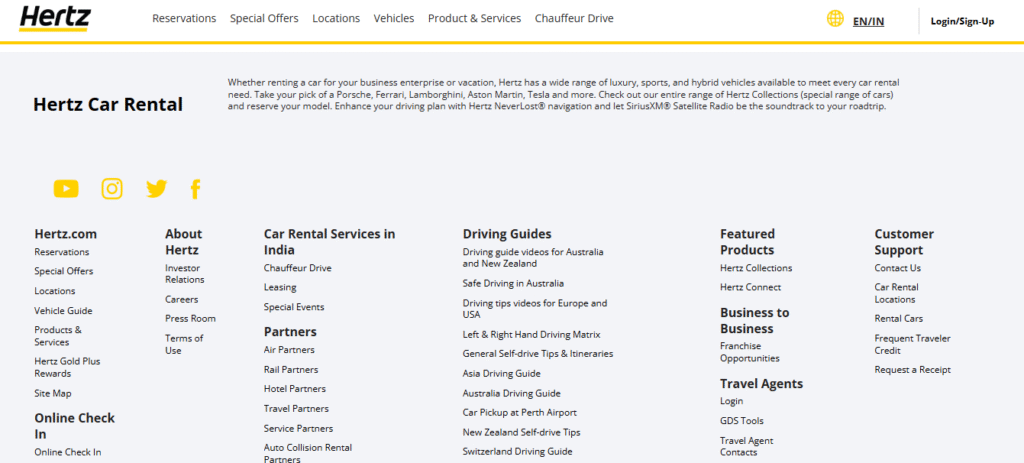Open the Reservations menu in header
The image size is (1024, 463).
[184, 18]
